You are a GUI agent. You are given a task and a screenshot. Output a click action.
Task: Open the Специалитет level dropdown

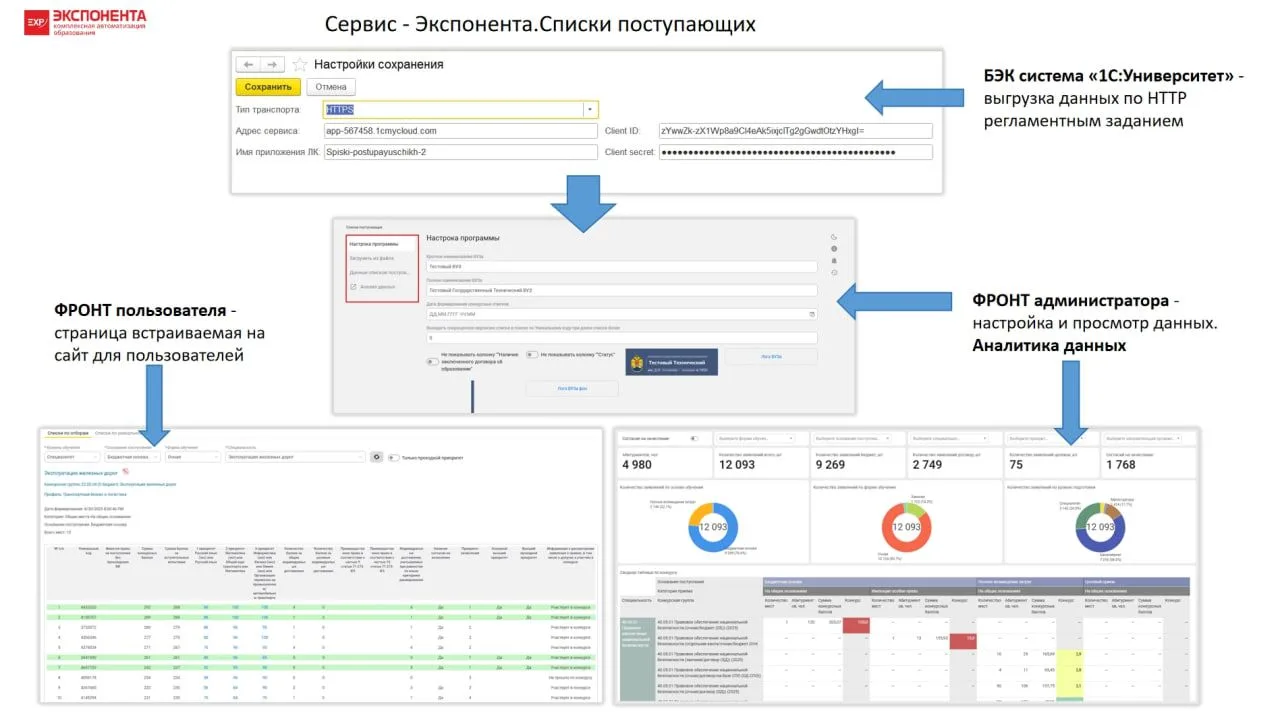pos(72,457)
